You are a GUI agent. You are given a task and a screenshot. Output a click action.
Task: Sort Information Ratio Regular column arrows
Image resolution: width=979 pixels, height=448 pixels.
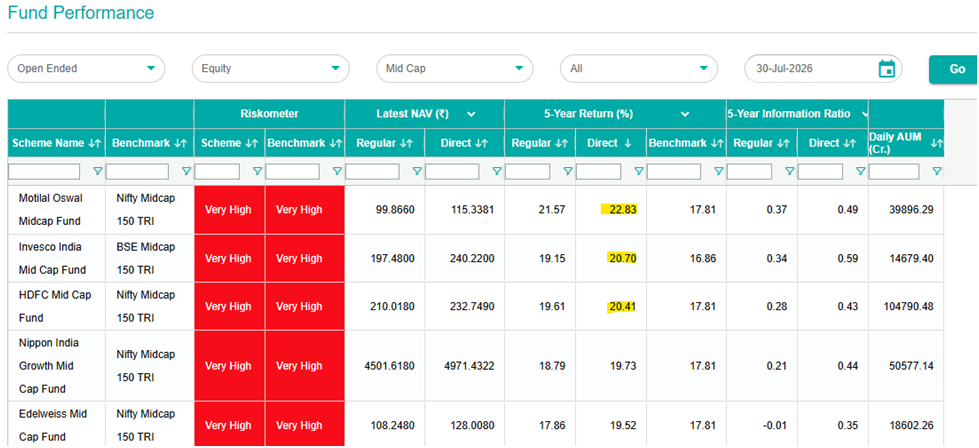pyautogui.click(x=784, y=144)
